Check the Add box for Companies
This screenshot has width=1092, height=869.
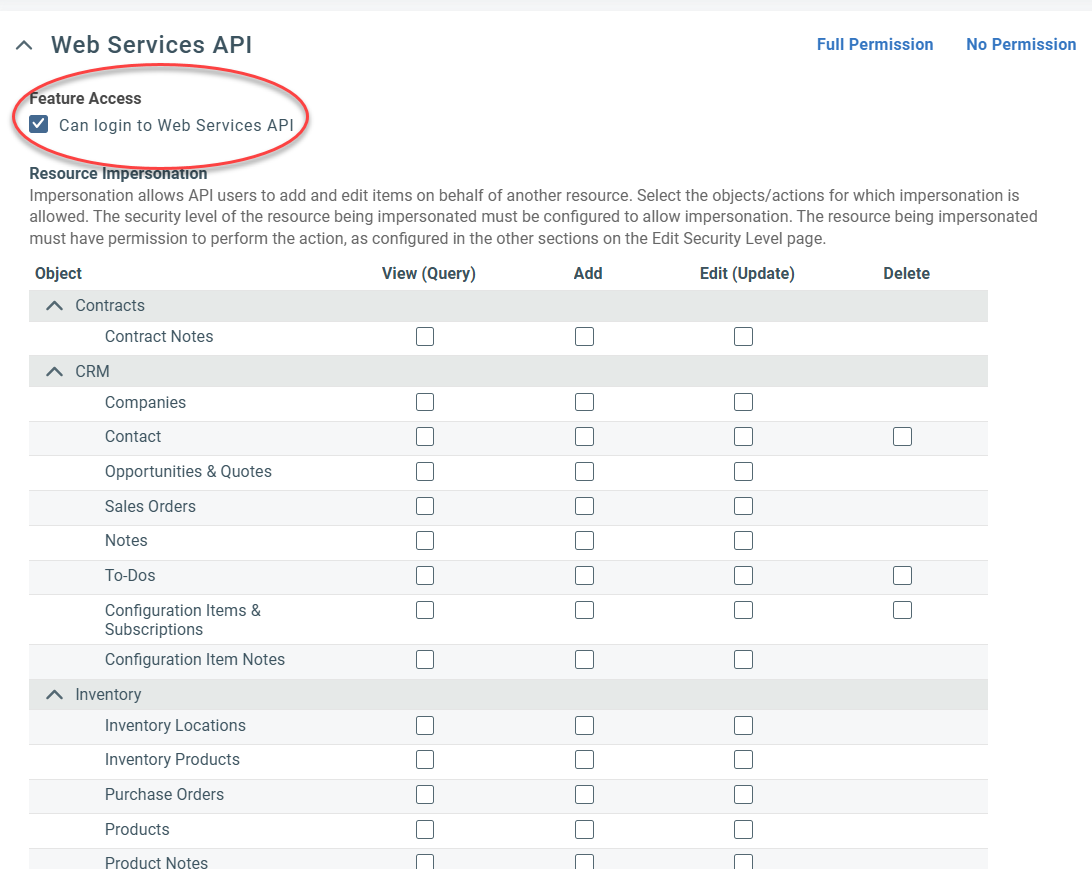tap(584, 402)
